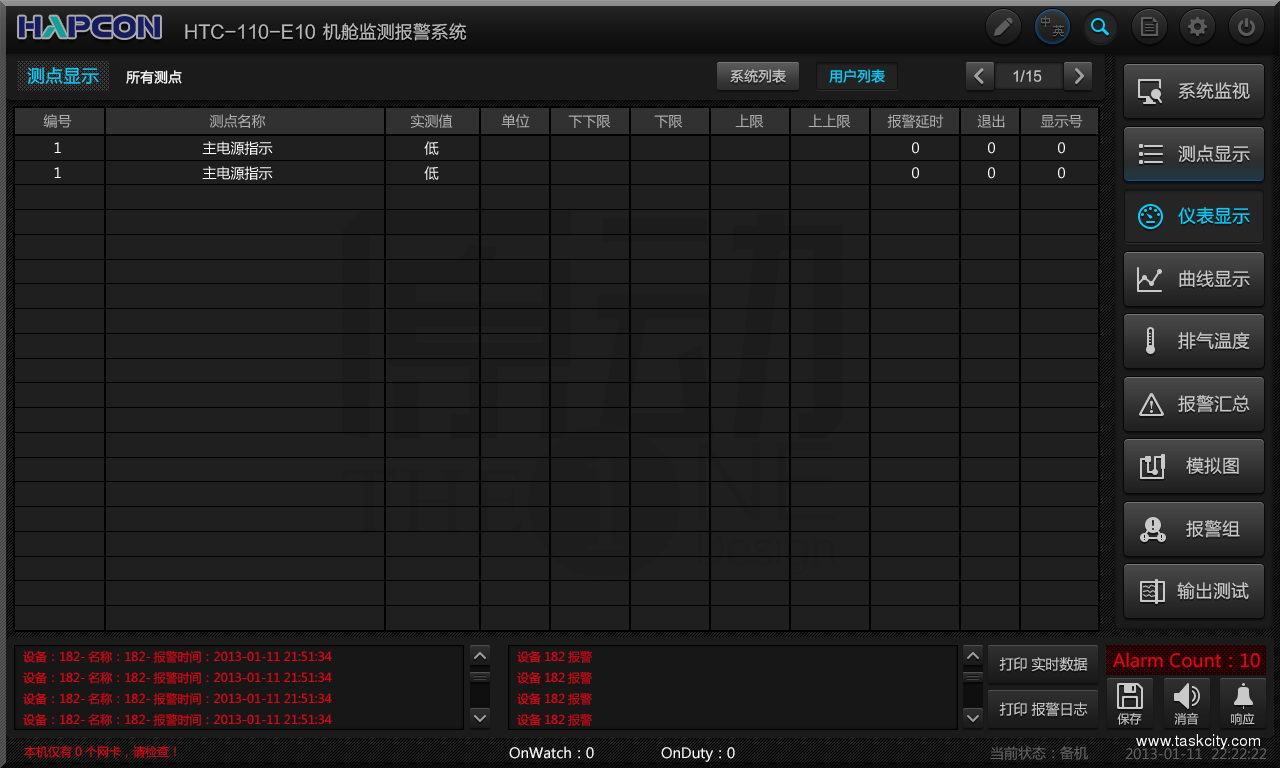This screenshot has height=768, width=1280.
Task: Select 测点显示 in the sidebar
Action: click(1194, 154)
